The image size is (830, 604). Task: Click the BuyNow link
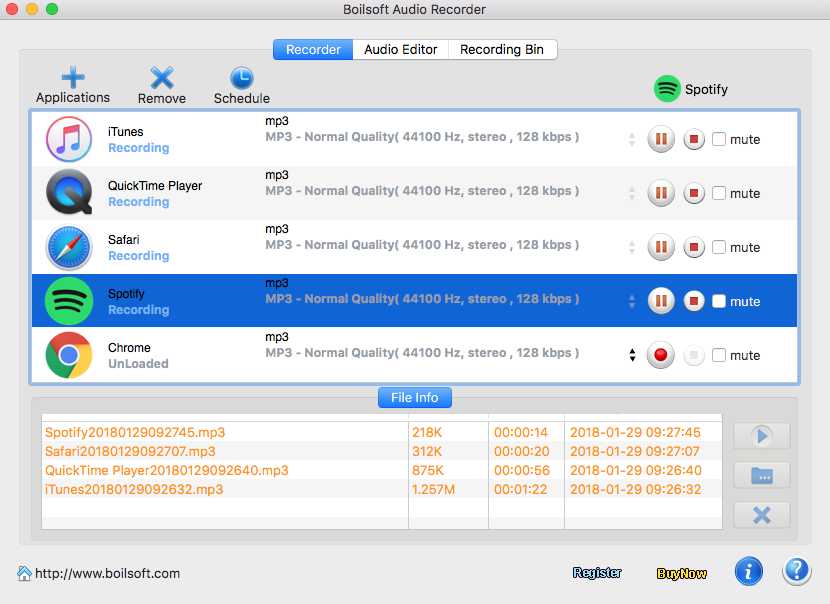point(682,573)
